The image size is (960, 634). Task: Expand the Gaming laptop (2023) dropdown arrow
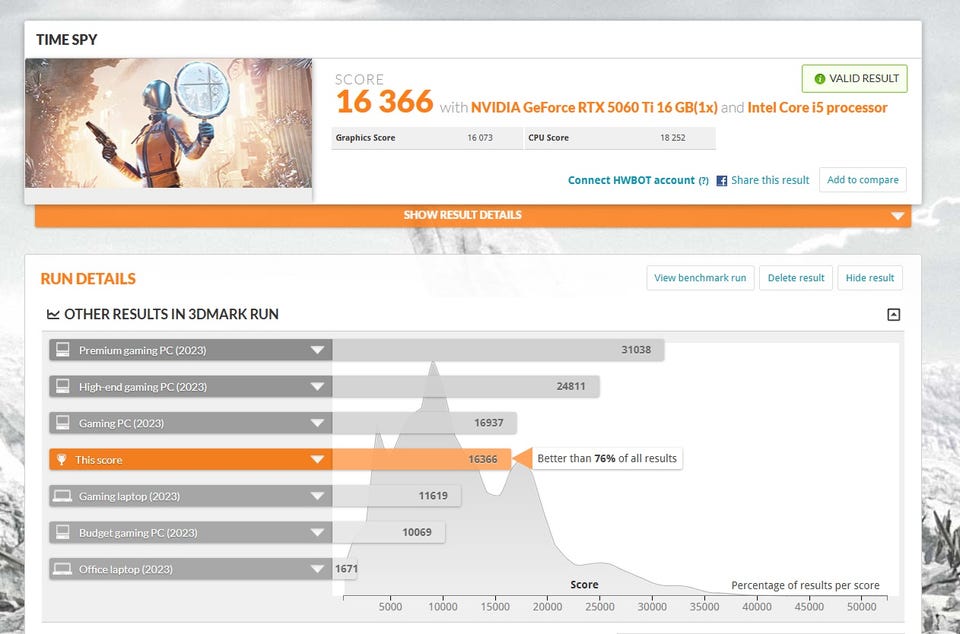click(x=317, y=496)
